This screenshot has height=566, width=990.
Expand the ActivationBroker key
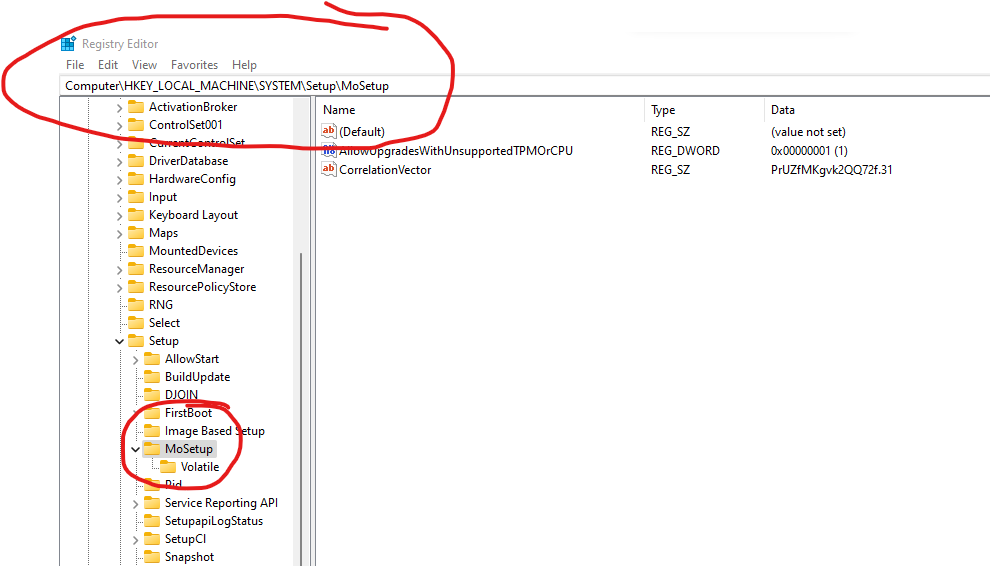pos(119,108)
